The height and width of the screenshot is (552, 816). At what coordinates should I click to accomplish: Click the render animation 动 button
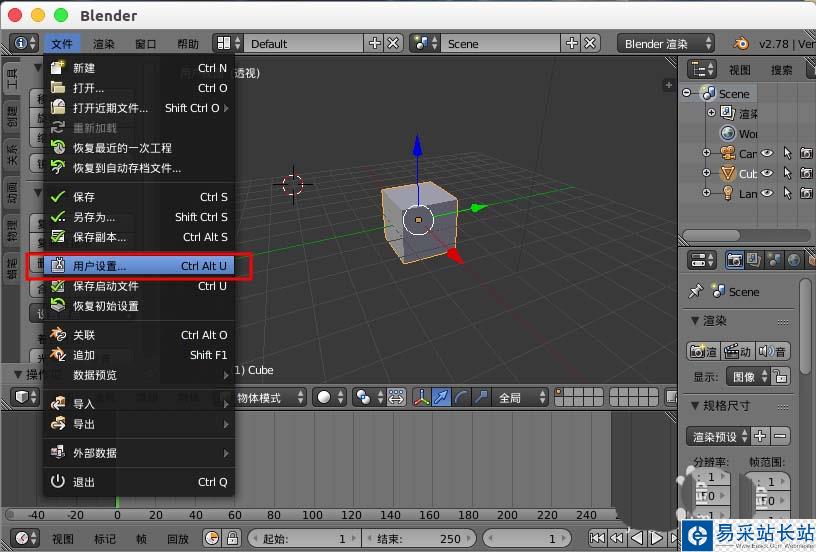(737, 352)
